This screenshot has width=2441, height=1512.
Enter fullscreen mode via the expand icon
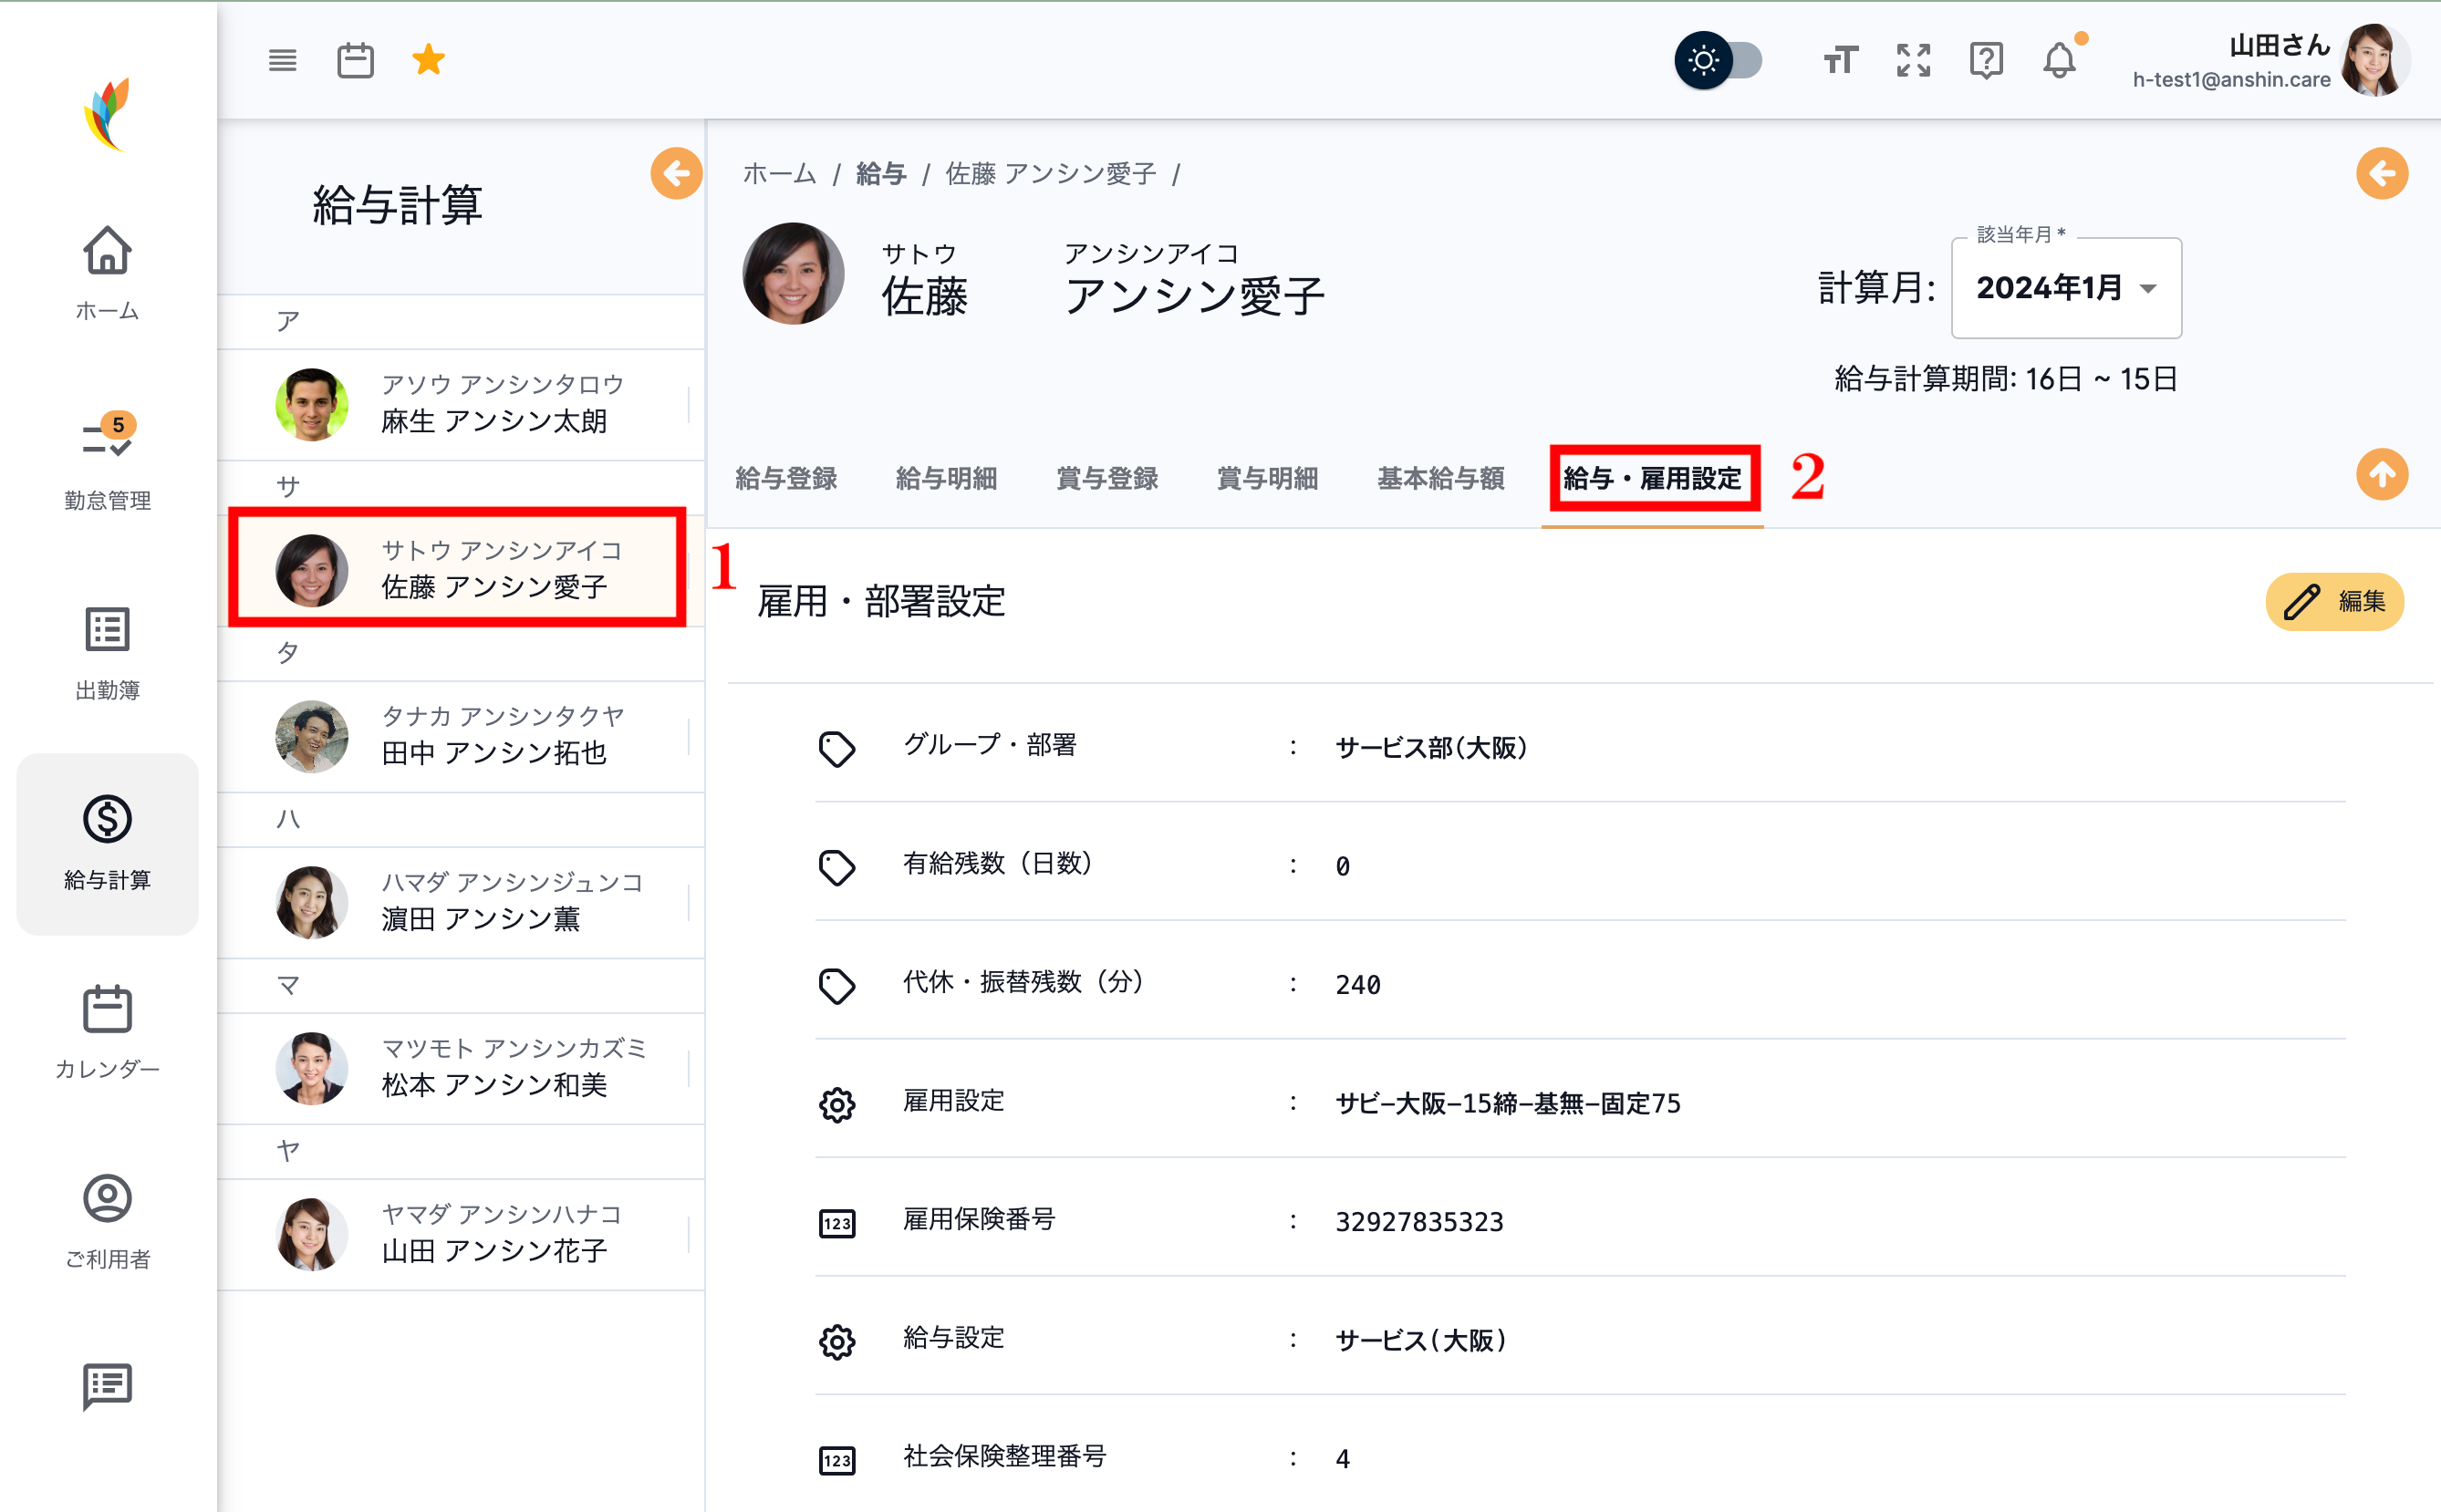pos(1913,60)
